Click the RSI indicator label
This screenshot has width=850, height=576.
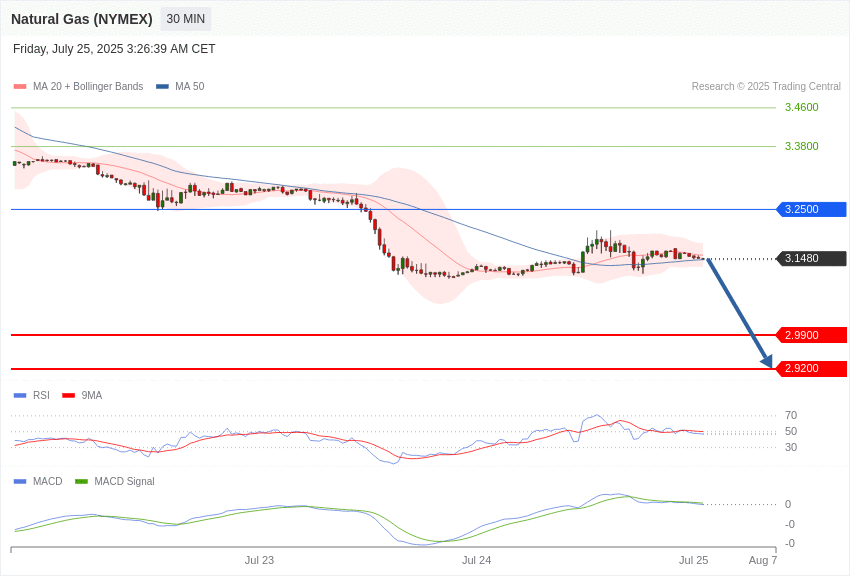[x=41, y=396]
